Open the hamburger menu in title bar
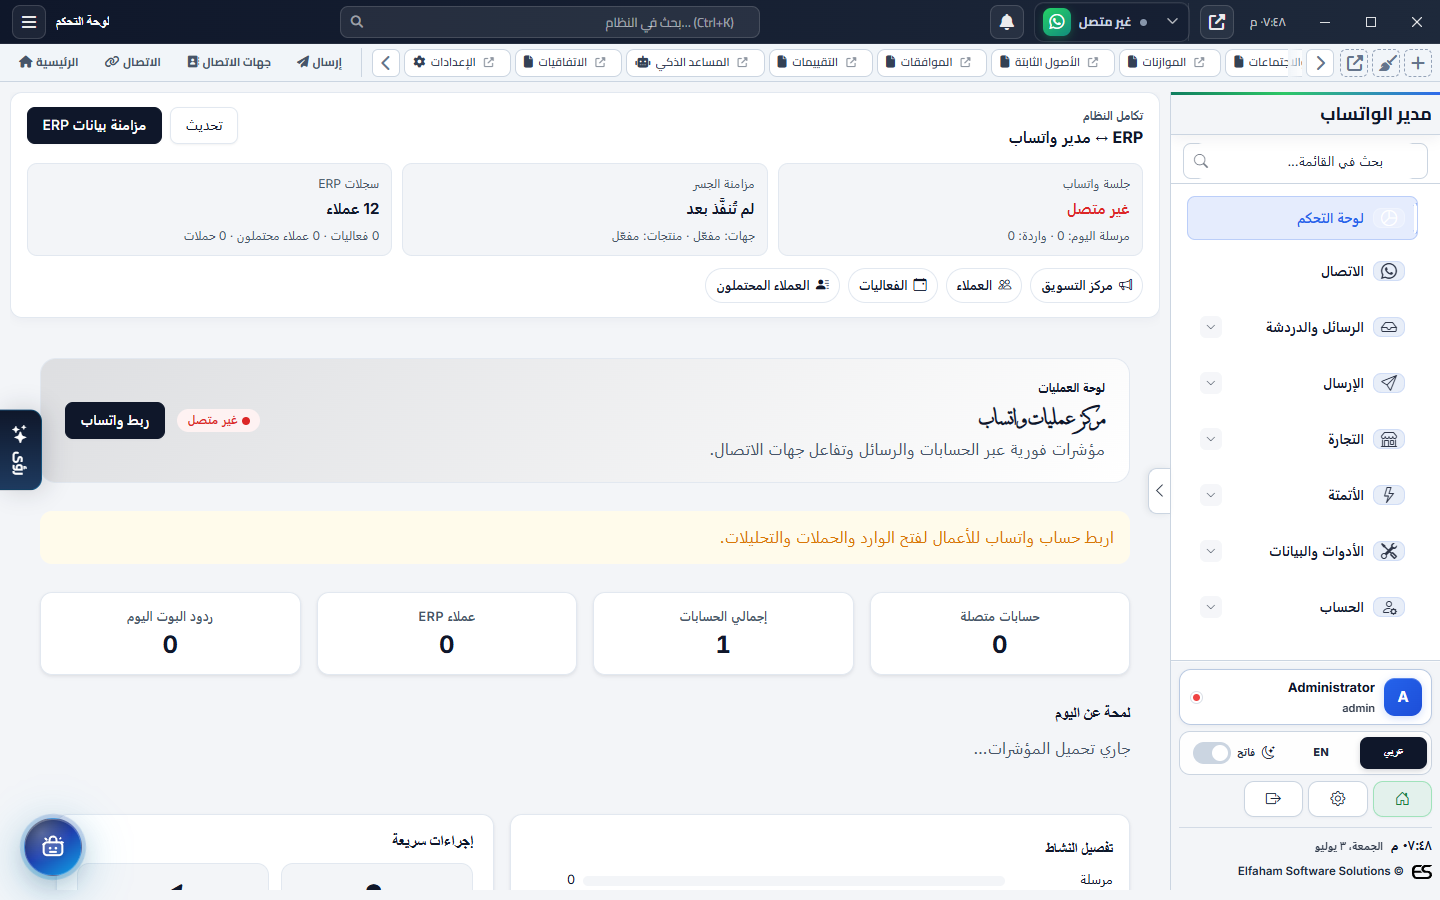The height and width of the screenshot is (900, 1440). (x=28, y=21)
